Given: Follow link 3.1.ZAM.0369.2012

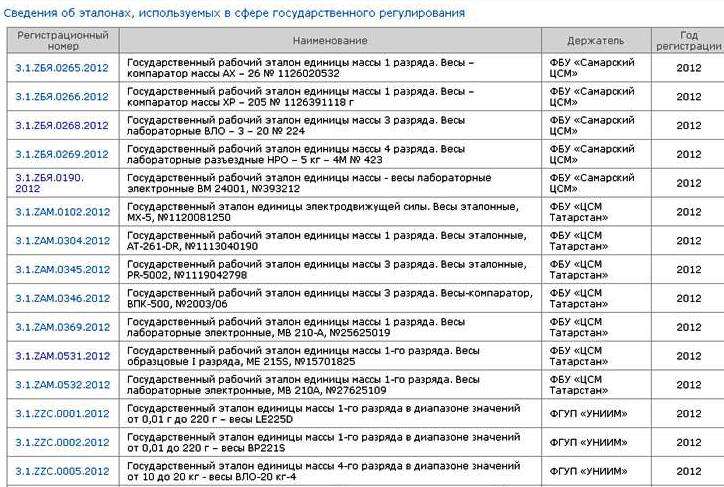Looking at the screenshot, I should (62, 327).
